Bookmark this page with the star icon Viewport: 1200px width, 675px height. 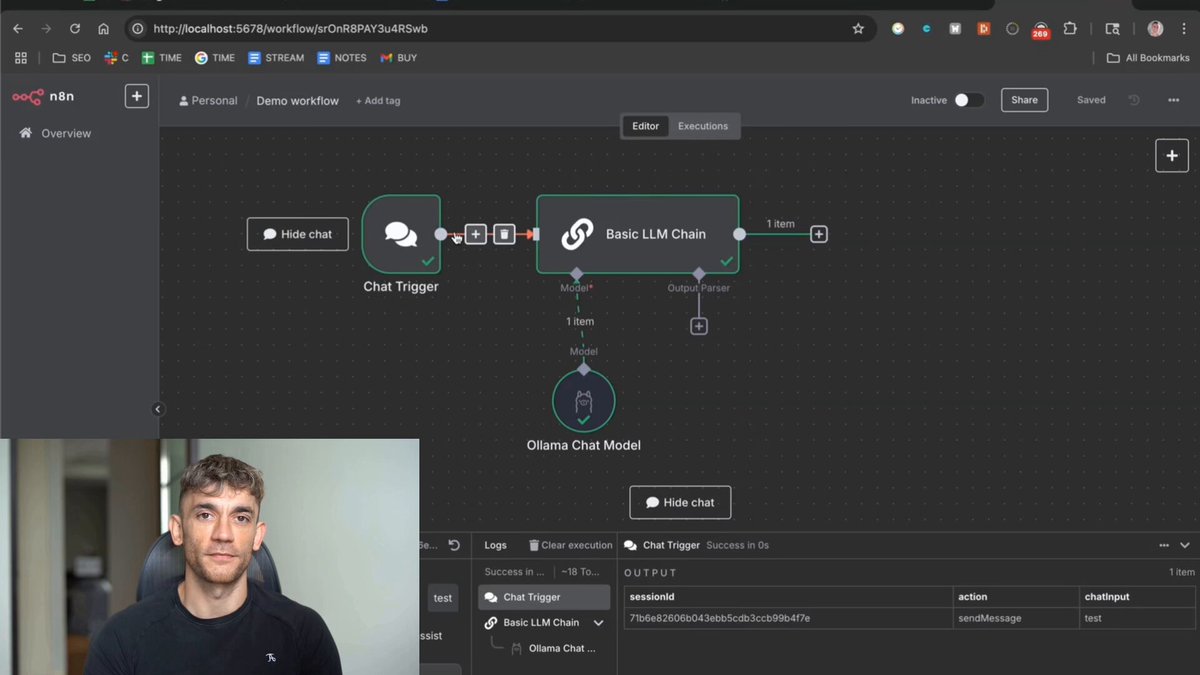point(858,29)
